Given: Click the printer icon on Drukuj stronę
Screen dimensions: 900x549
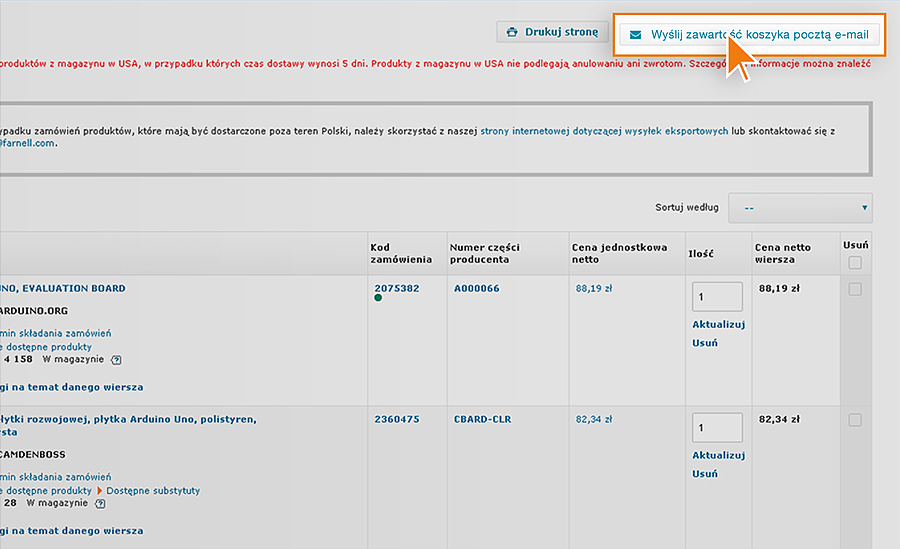Looking at the screenshot, I should (x=512, y=32).
